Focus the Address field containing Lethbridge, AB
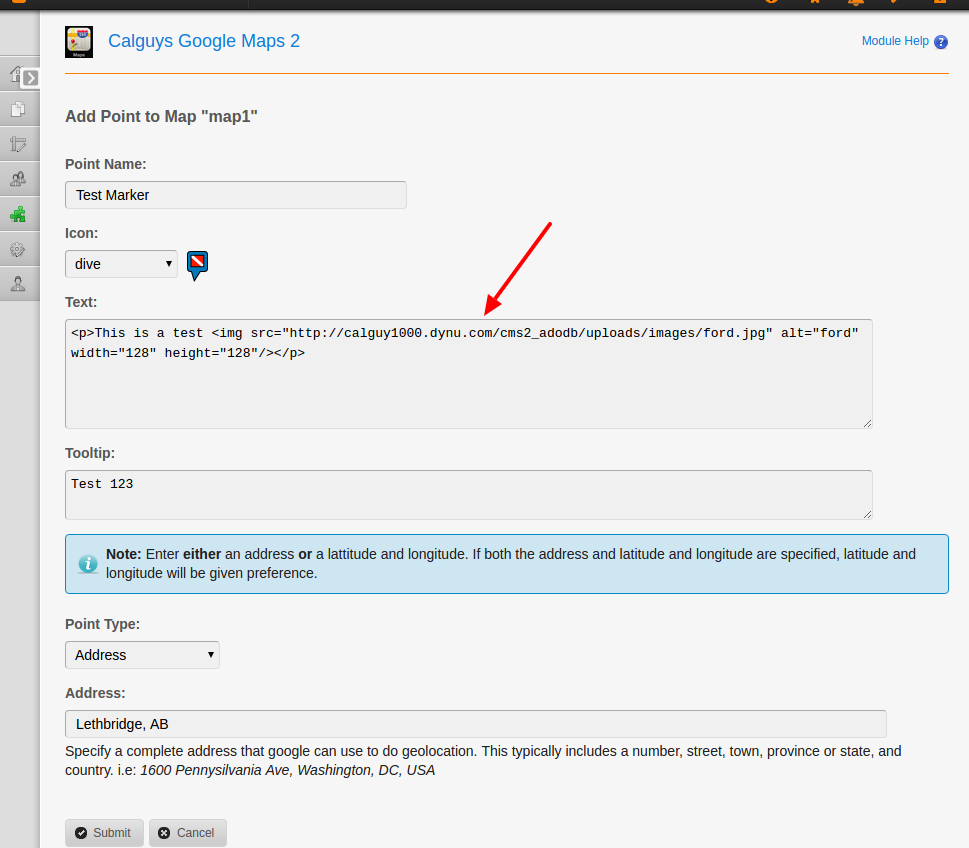Image resolution: width=969 pixels, height=848 pixels. coord(475,724)
